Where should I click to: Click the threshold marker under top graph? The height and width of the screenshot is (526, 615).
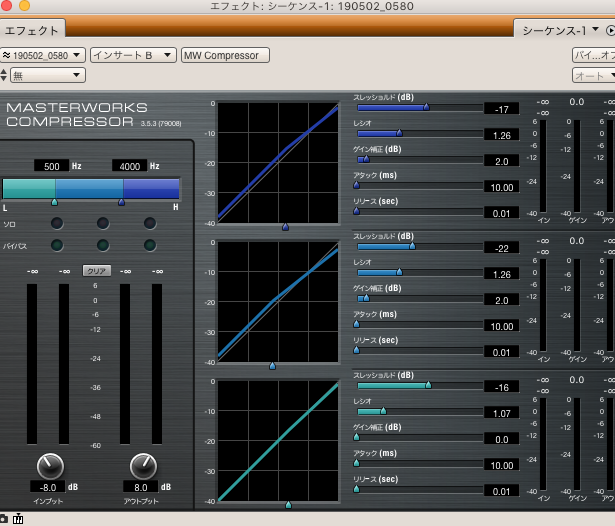tap(286, 227)
